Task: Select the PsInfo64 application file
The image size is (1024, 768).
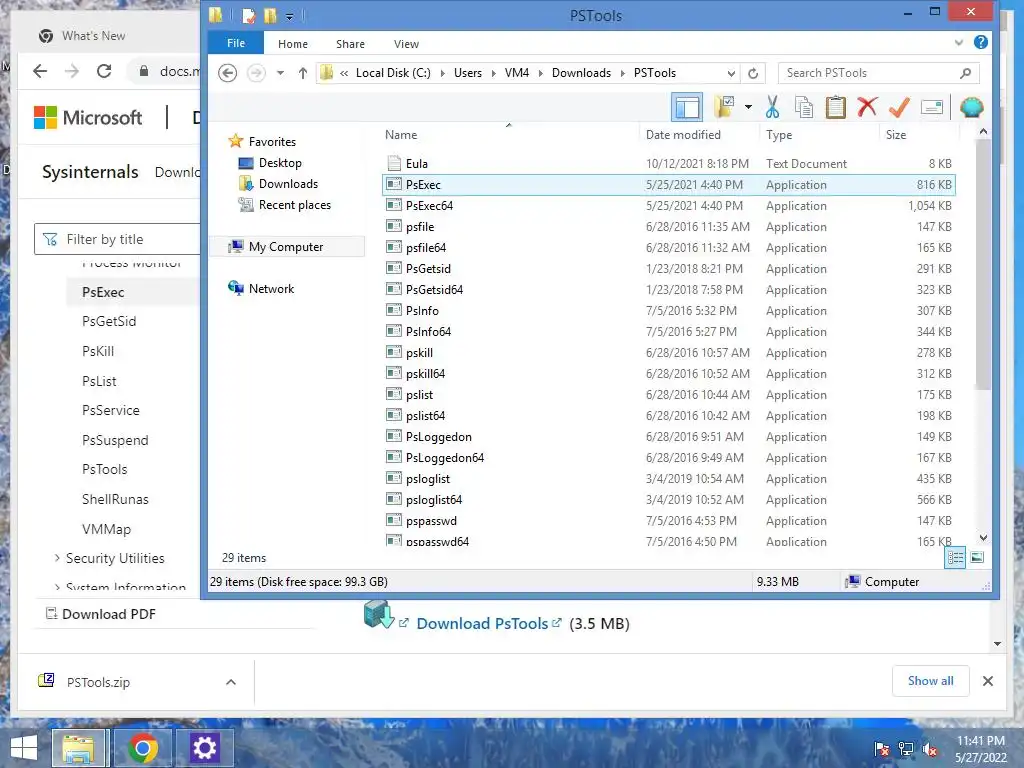Action: (x=668, y=332)
